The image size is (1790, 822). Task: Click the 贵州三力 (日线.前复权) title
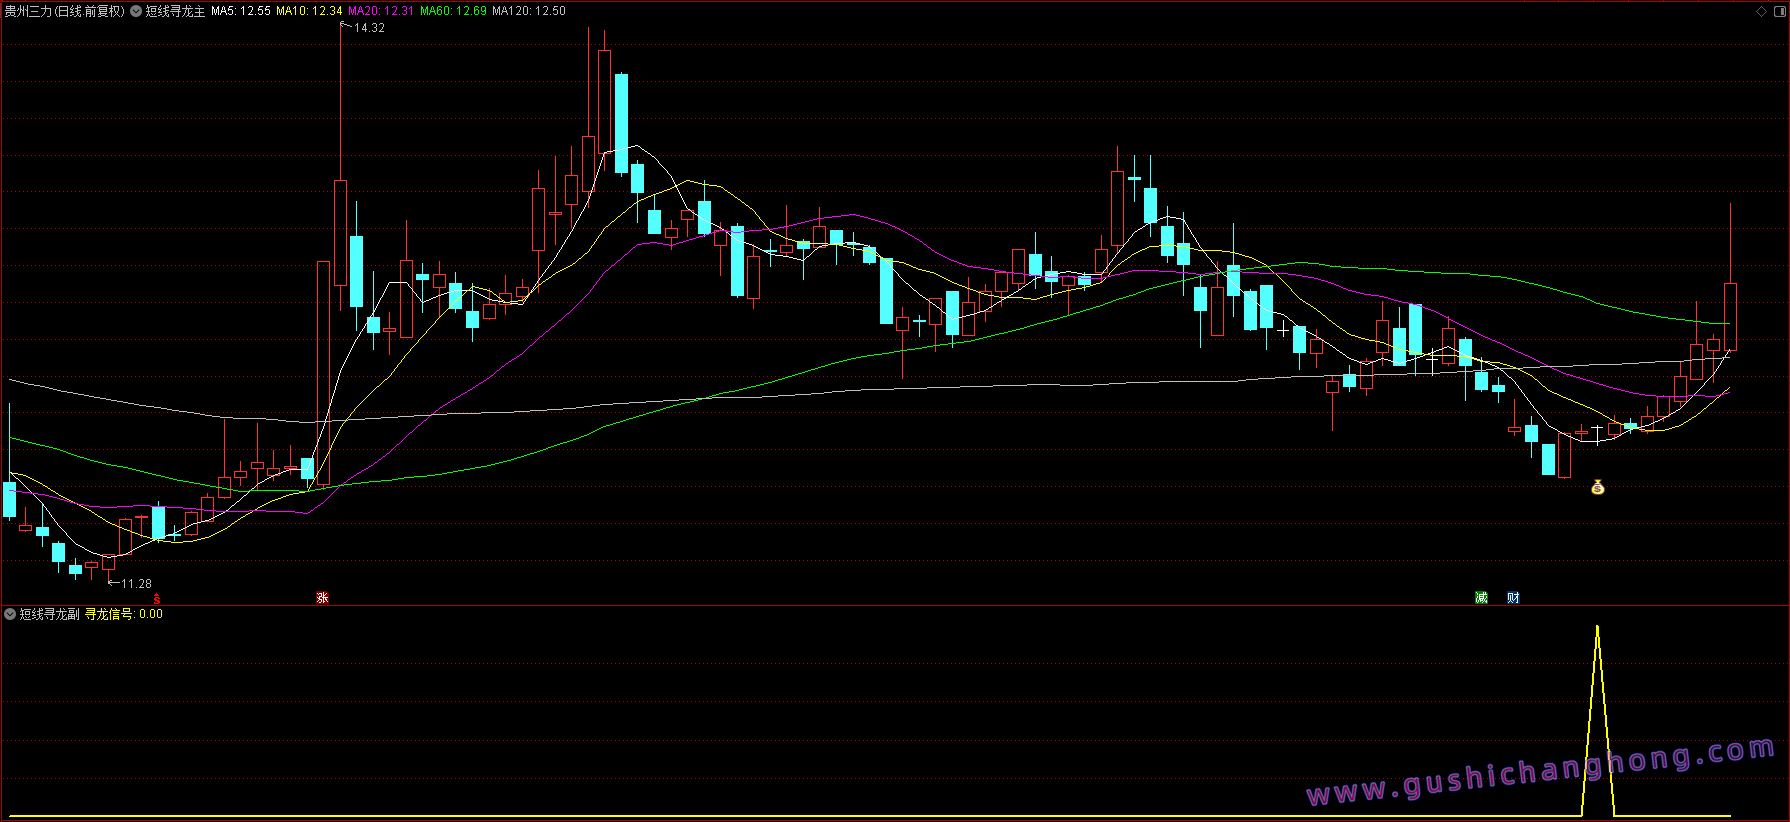tap(64, 11)
